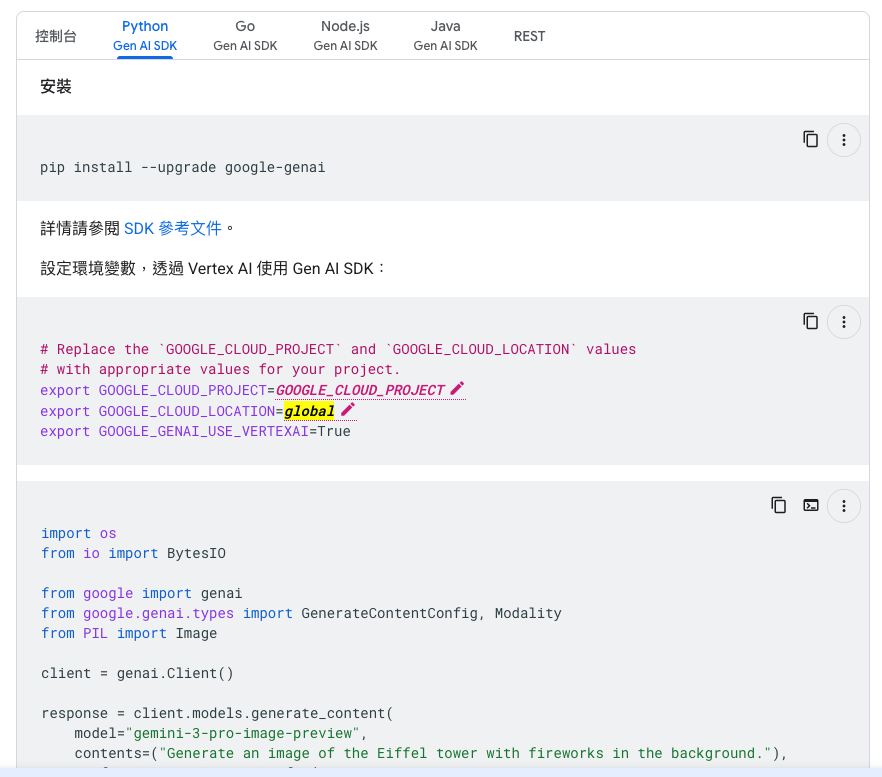Open the overflow menu on the pip install block

844,139
